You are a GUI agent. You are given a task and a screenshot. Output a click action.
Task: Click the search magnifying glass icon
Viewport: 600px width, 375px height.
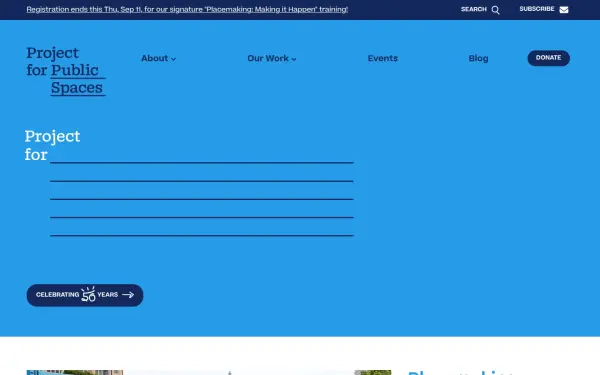496,10
